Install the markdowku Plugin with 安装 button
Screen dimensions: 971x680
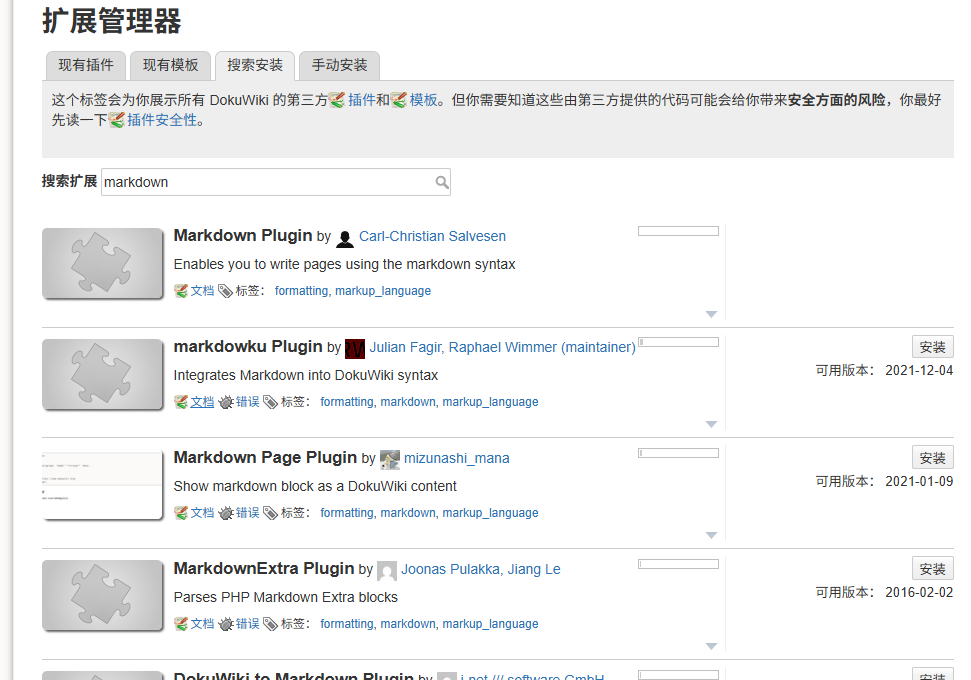(933, 347)
